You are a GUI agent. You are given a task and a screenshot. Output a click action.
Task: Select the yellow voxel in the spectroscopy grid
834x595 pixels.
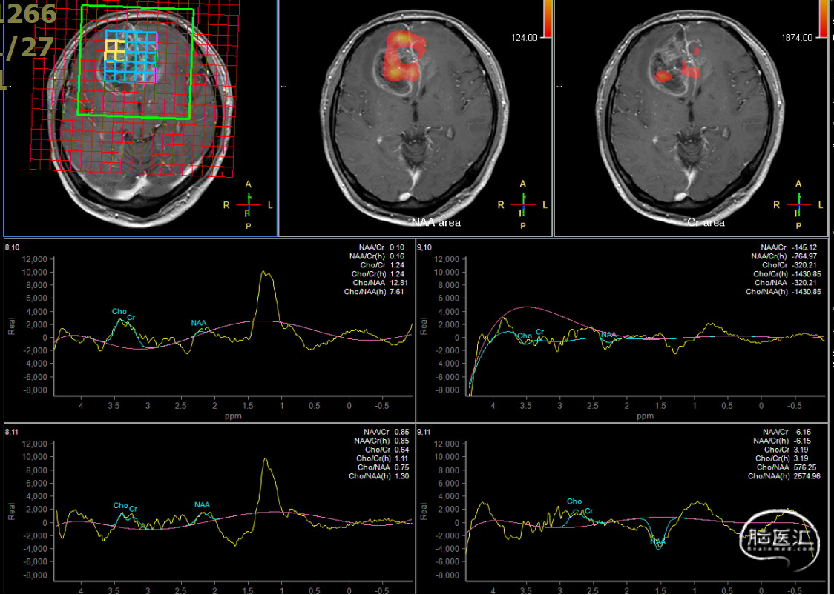coord(113,52)
